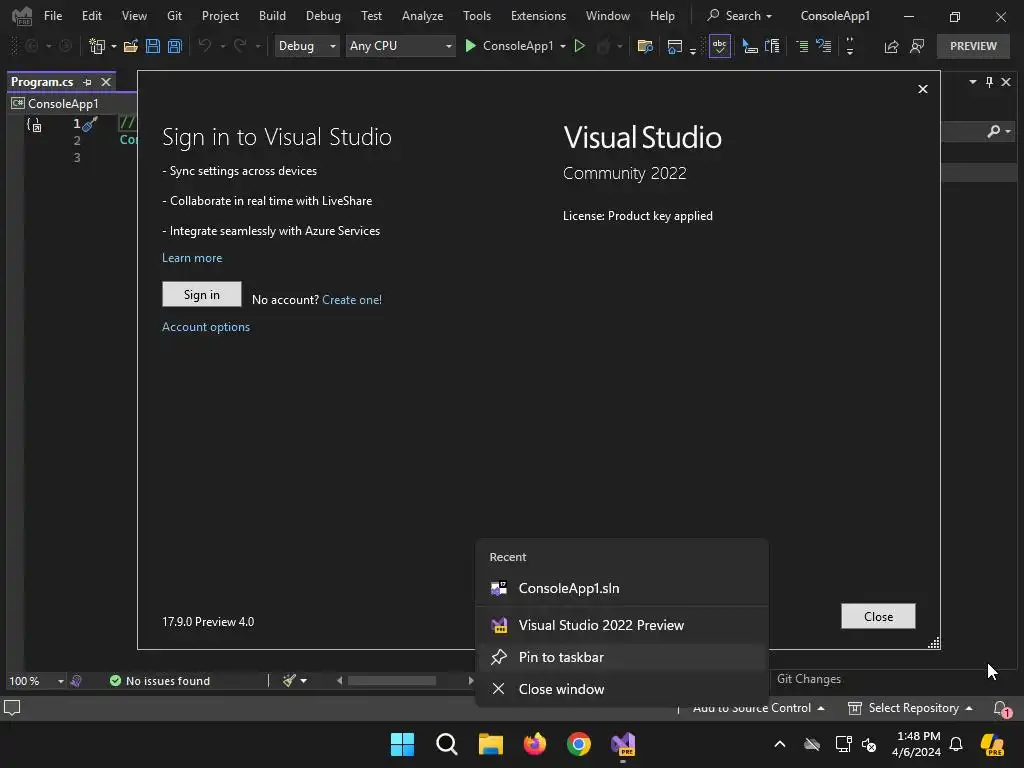Choose Pin to taskbar in jump list

click(x=622, y=657)
